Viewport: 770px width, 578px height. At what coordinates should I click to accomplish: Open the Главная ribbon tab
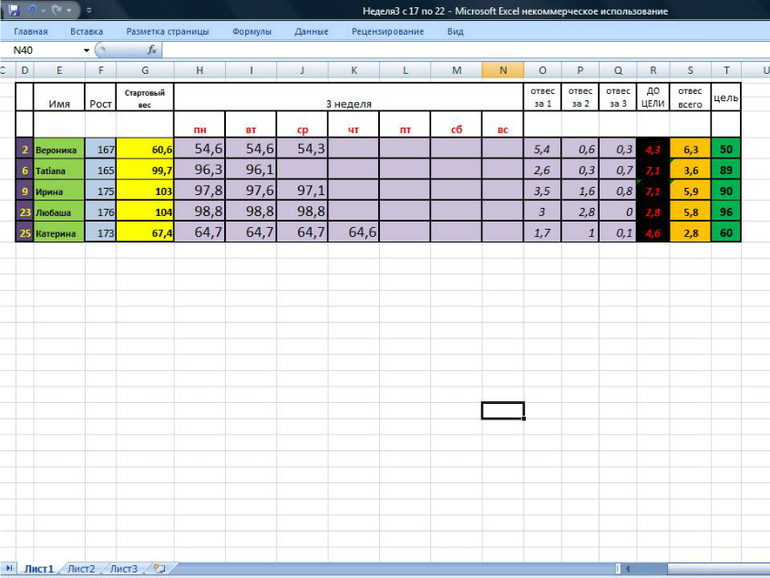[x=30, y=31]
